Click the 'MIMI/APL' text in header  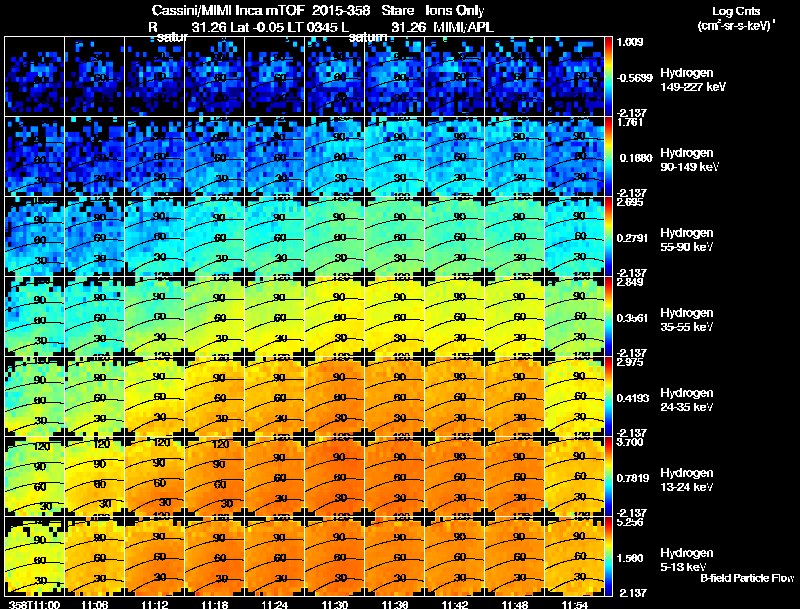click(x=463, y=27)
